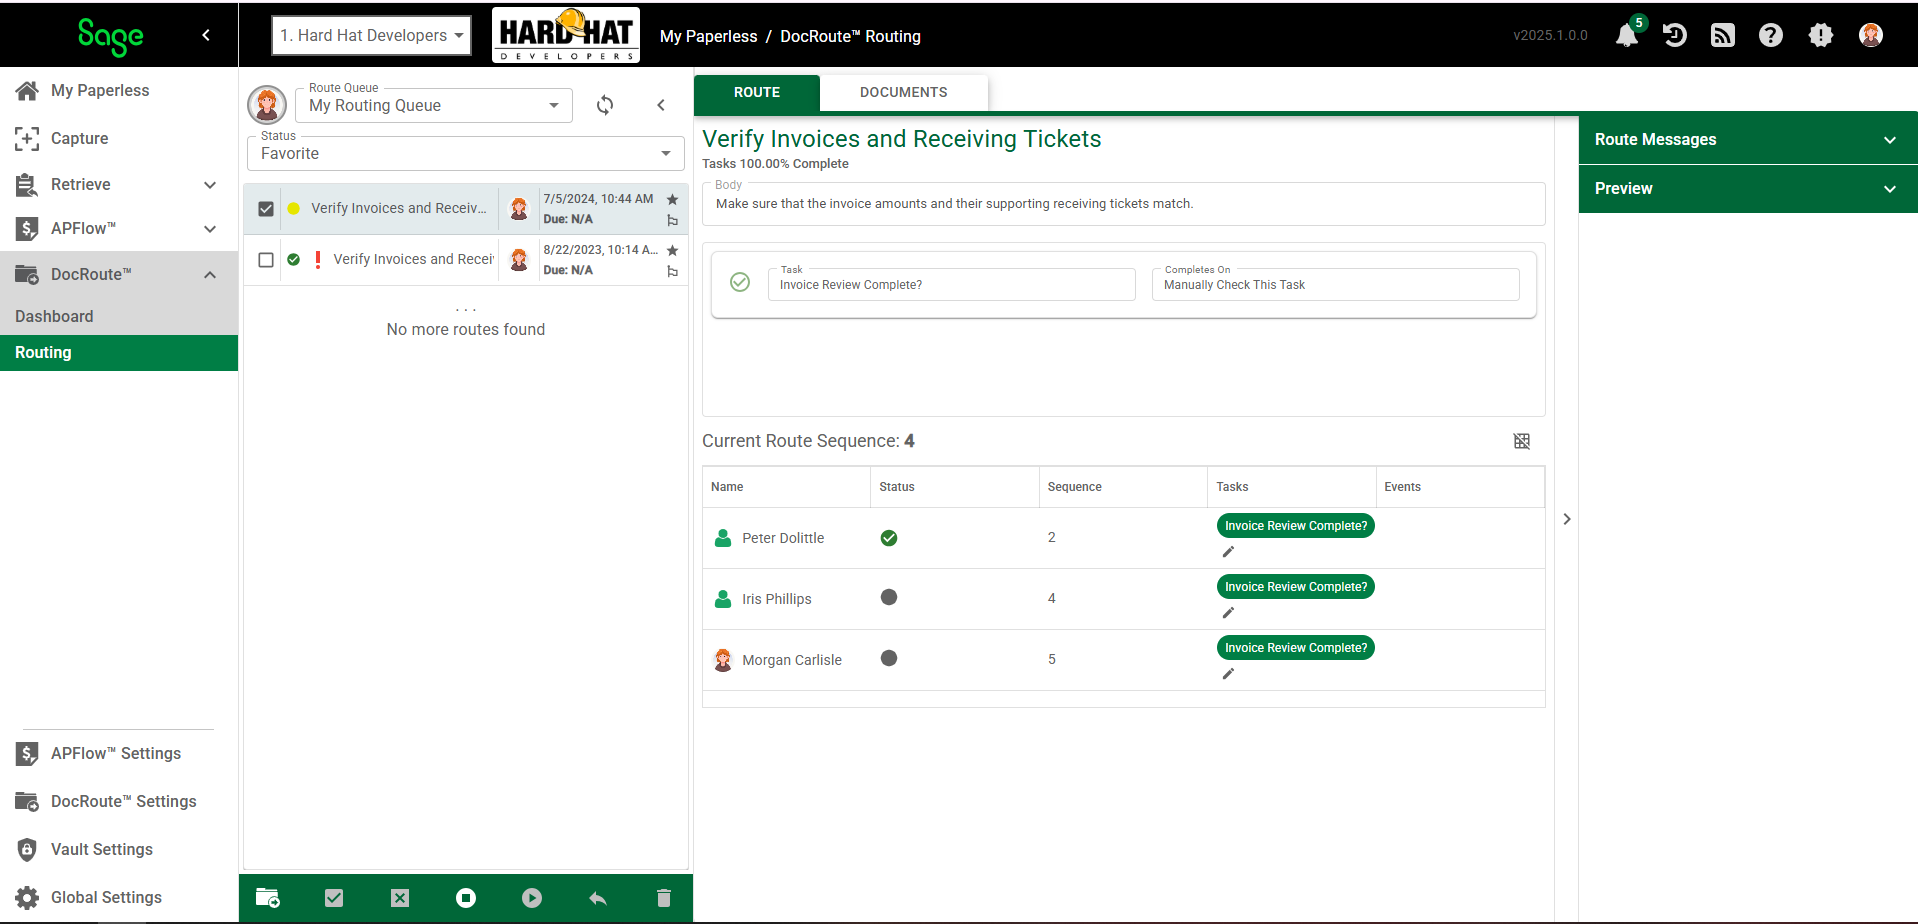Open Vault Settings
The height and width of the screenshot is (924, 1918).
tap(119, 849)
